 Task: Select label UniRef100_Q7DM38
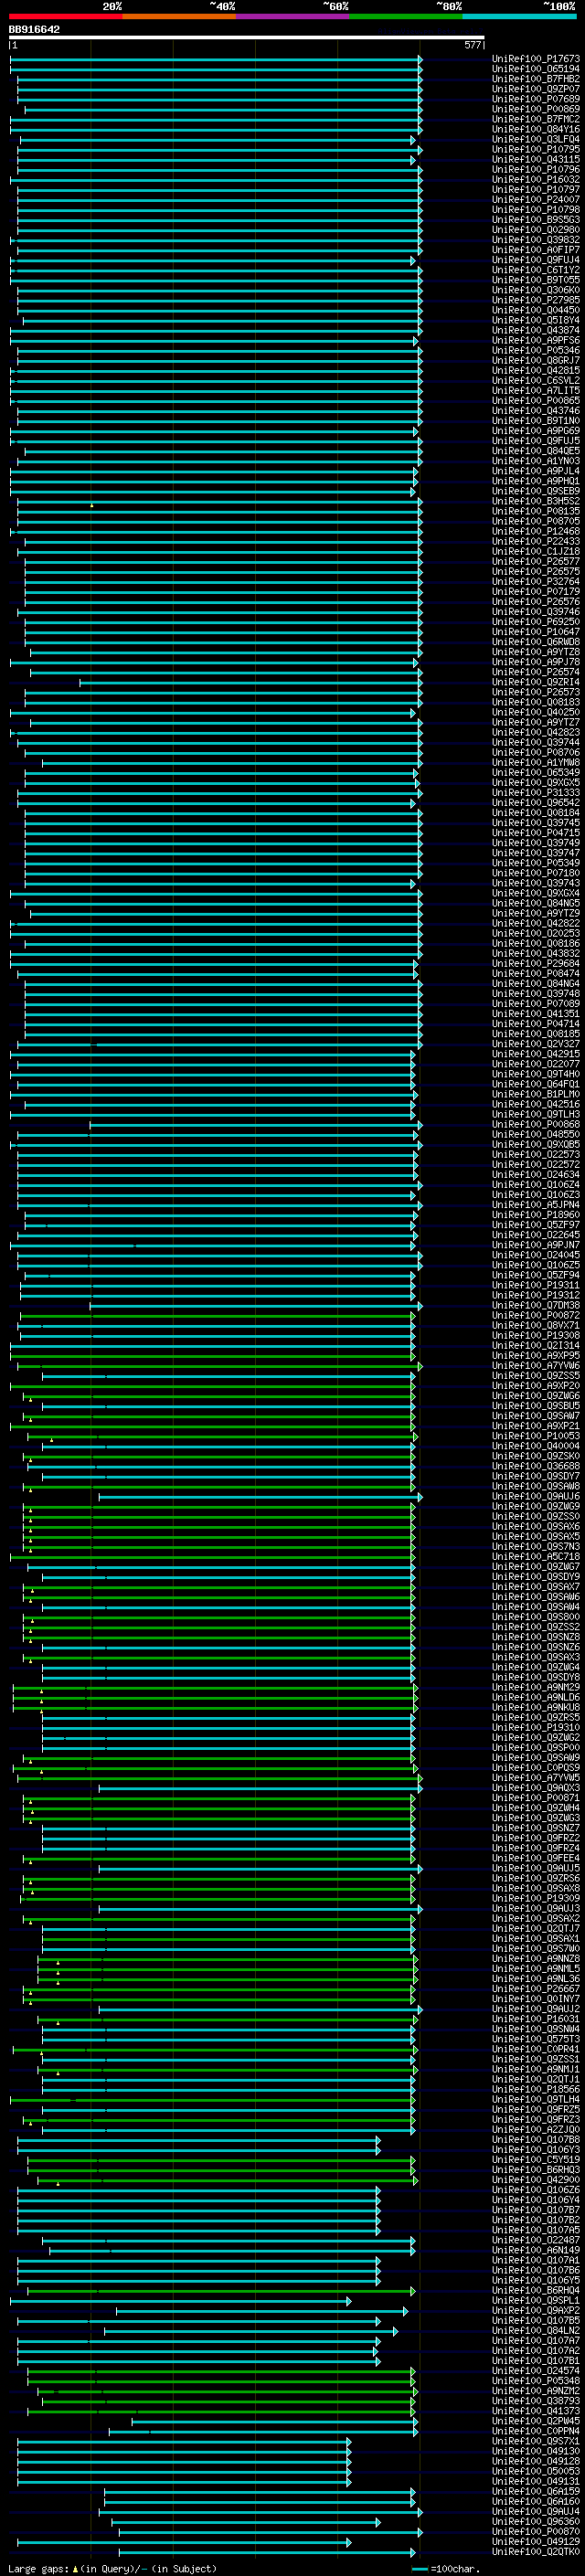click(x=536, y=1305)
